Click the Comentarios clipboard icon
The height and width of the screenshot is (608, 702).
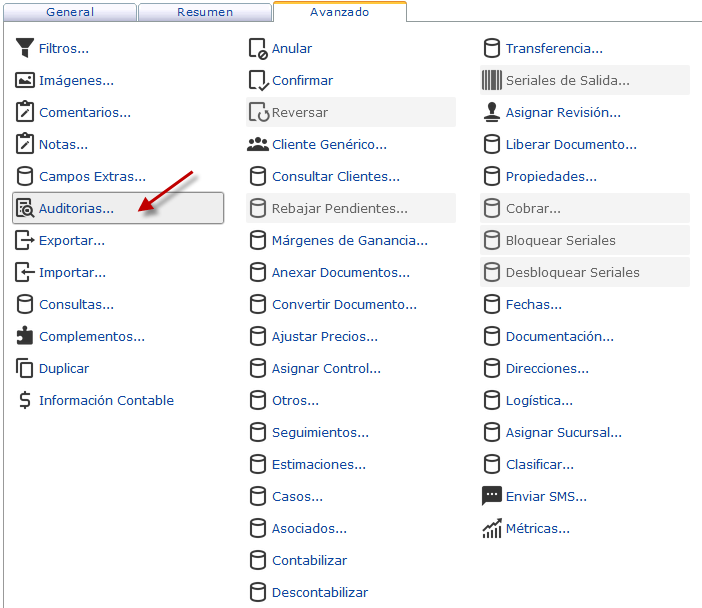[25, 112]
